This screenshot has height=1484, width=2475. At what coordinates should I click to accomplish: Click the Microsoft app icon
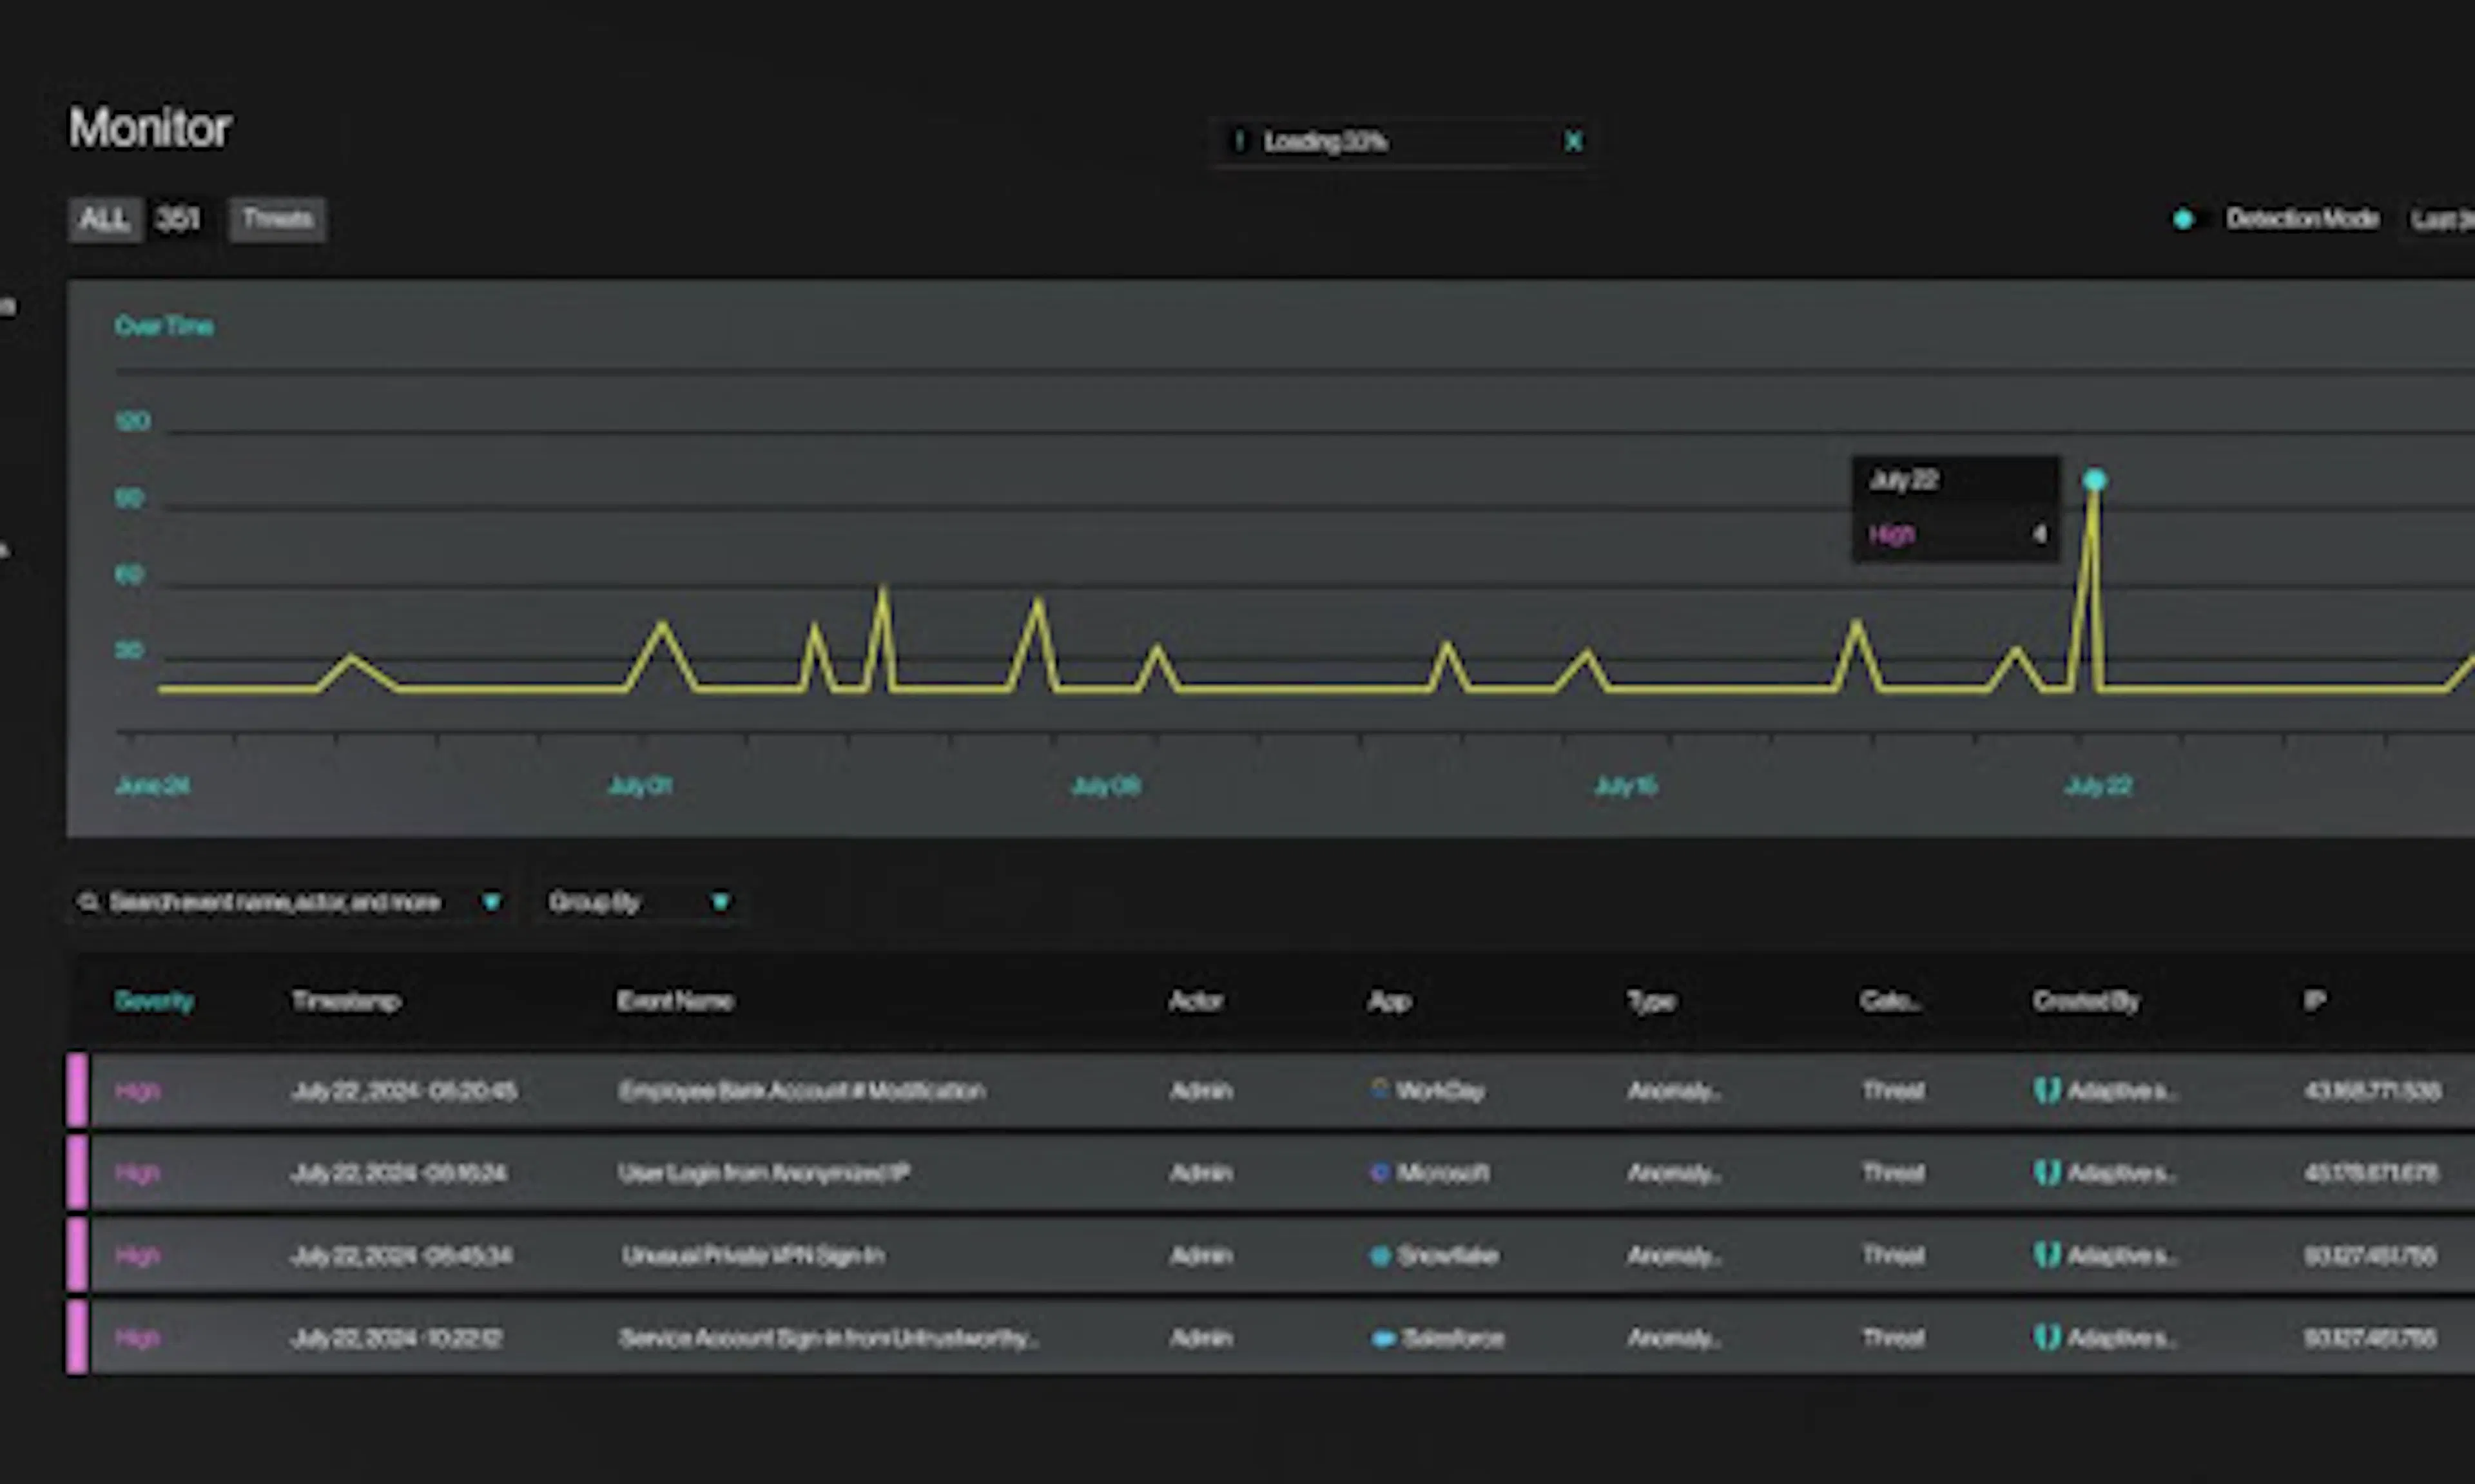(x=1380, y=1172)
